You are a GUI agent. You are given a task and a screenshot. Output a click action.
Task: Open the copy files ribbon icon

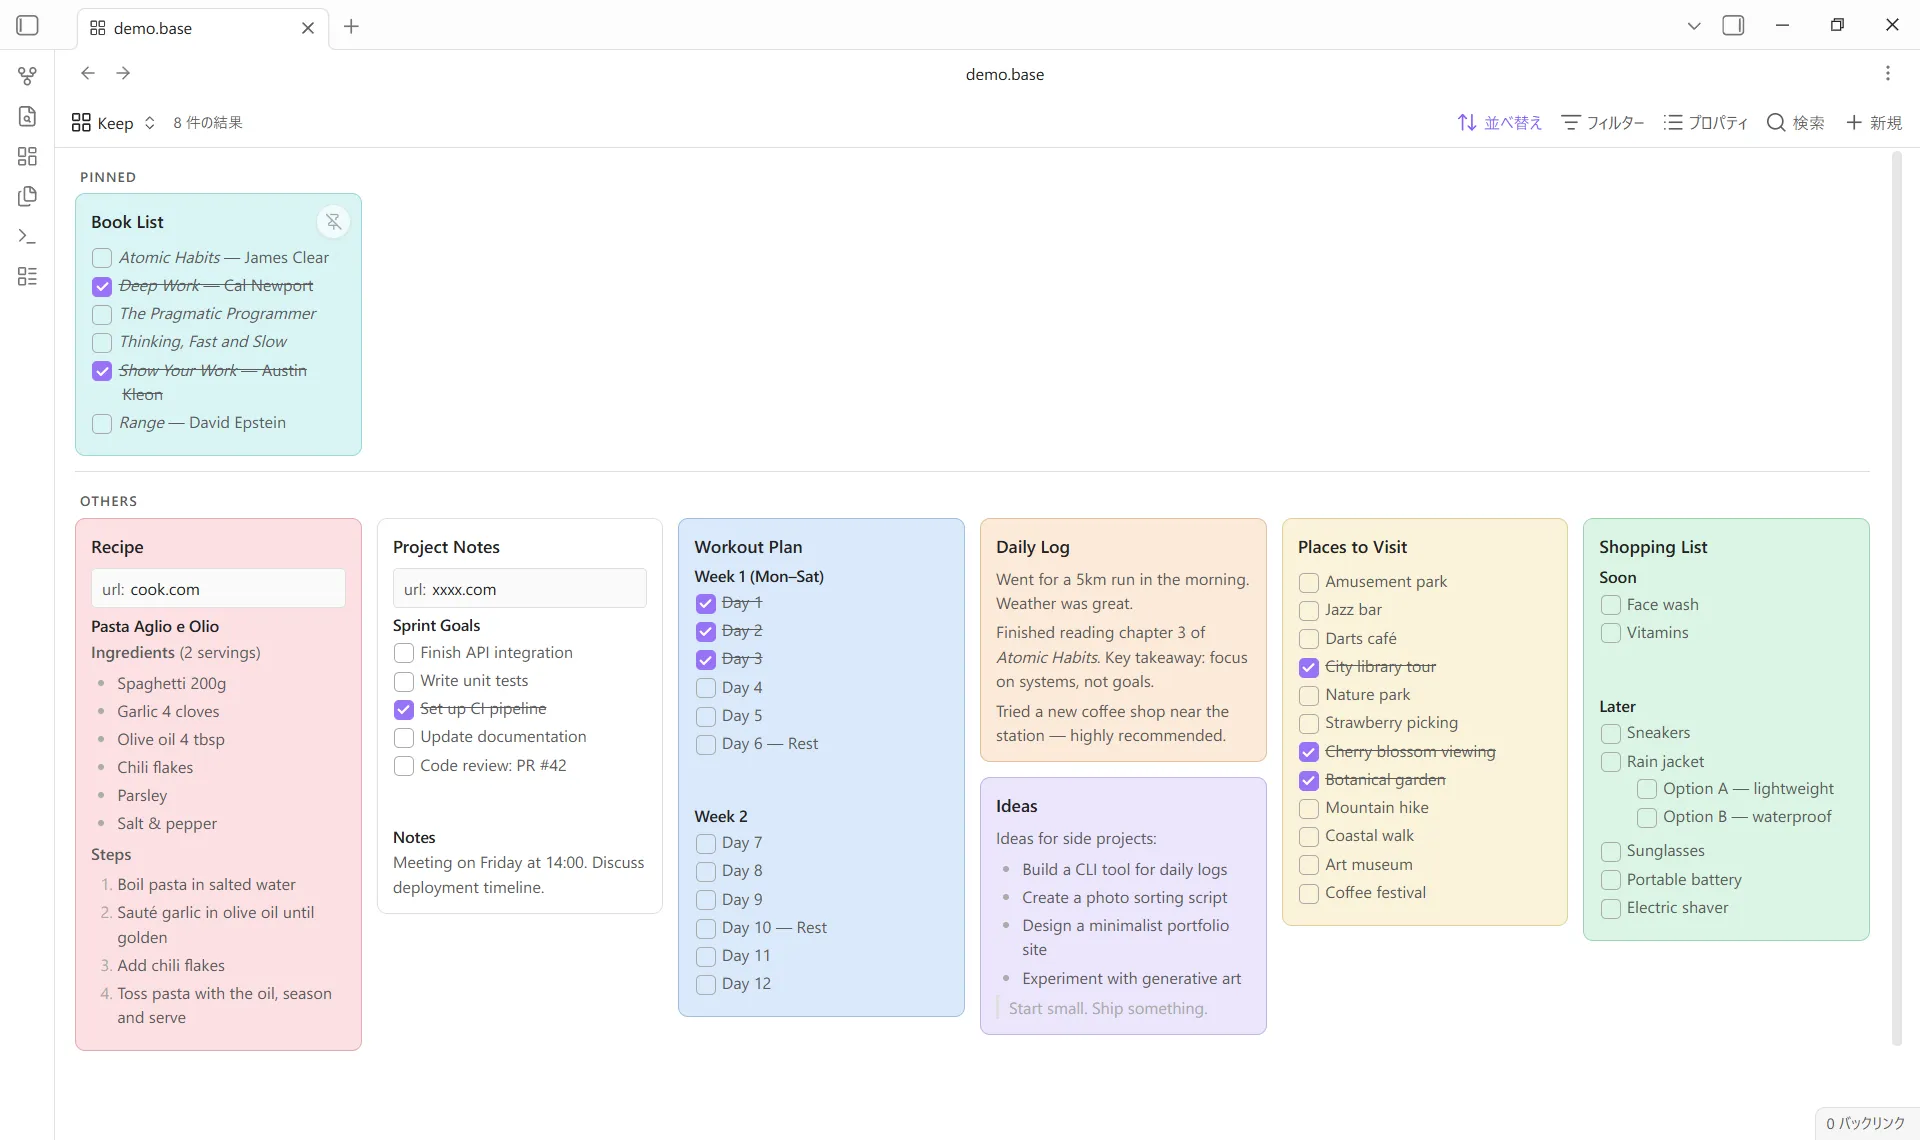tap(27, 196)
